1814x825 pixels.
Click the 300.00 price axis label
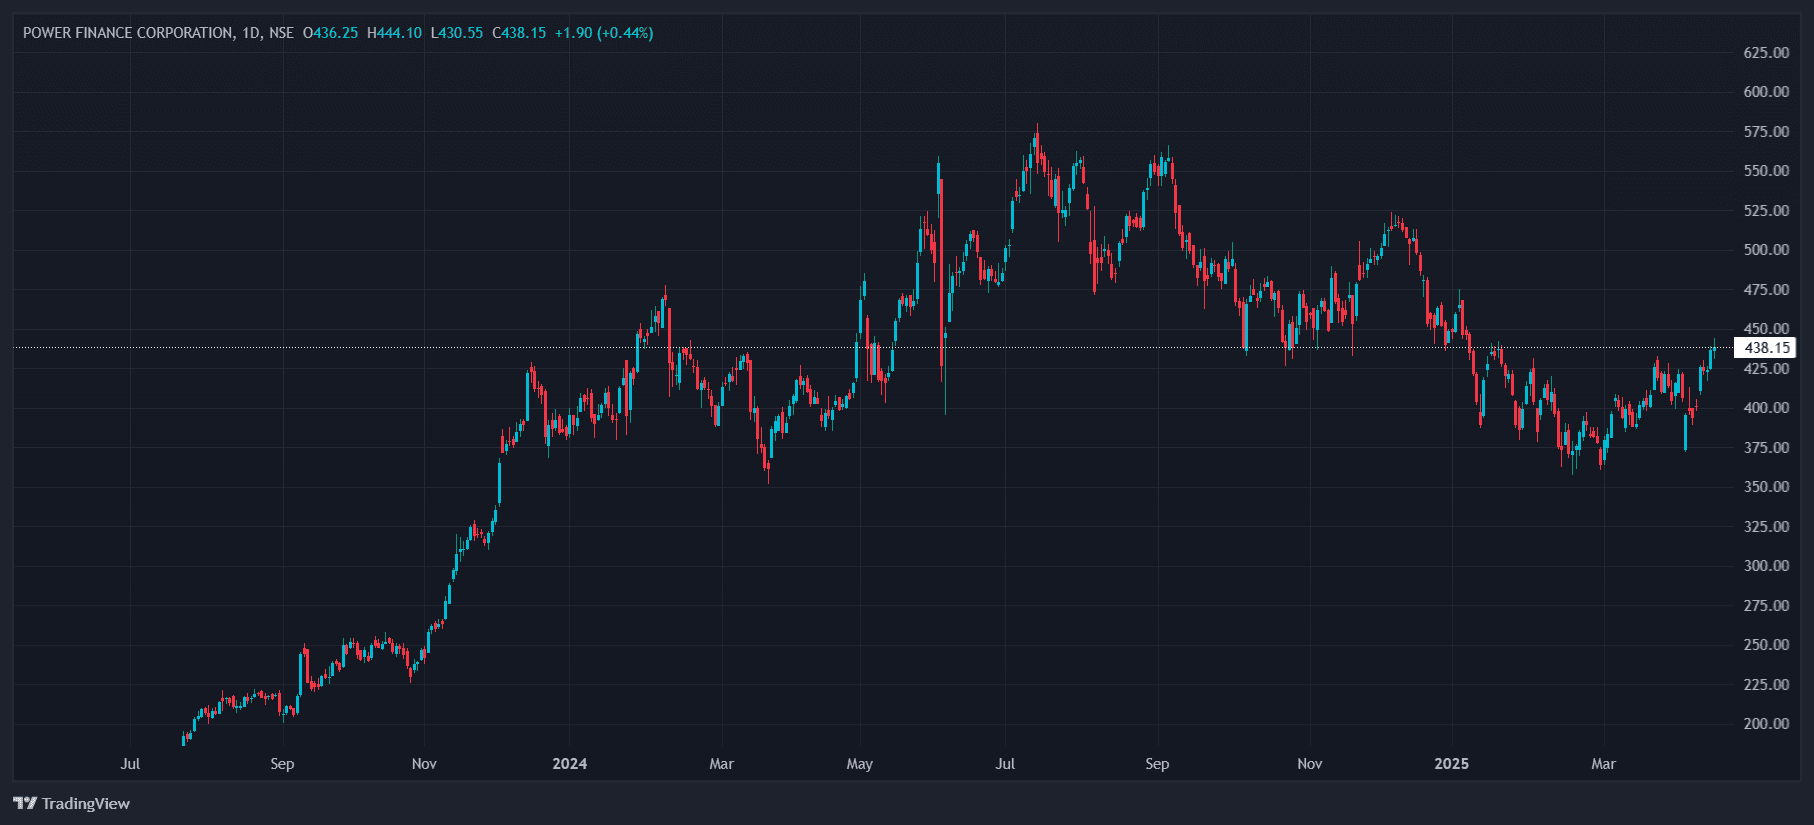(x=1766, y=566)
